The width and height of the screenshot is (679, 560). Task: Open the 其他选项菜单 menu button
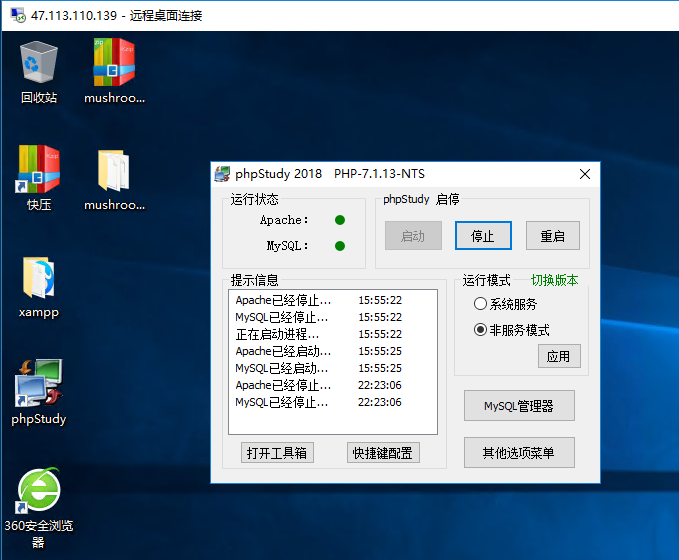(519, 453)
